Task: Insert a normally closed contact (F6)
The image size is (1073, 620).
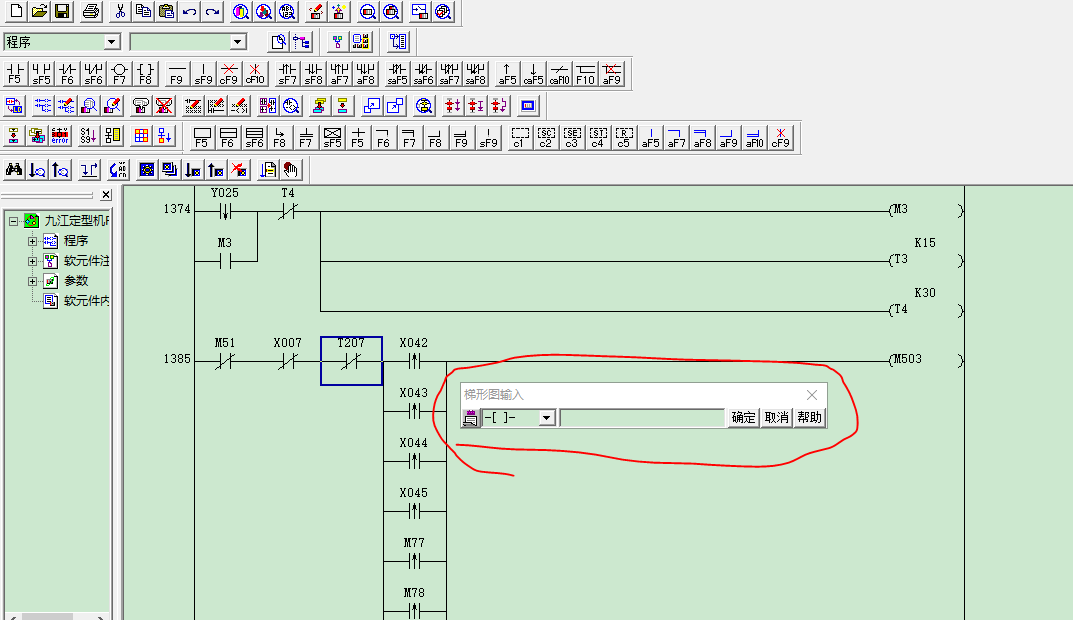Action: point(66,74)
